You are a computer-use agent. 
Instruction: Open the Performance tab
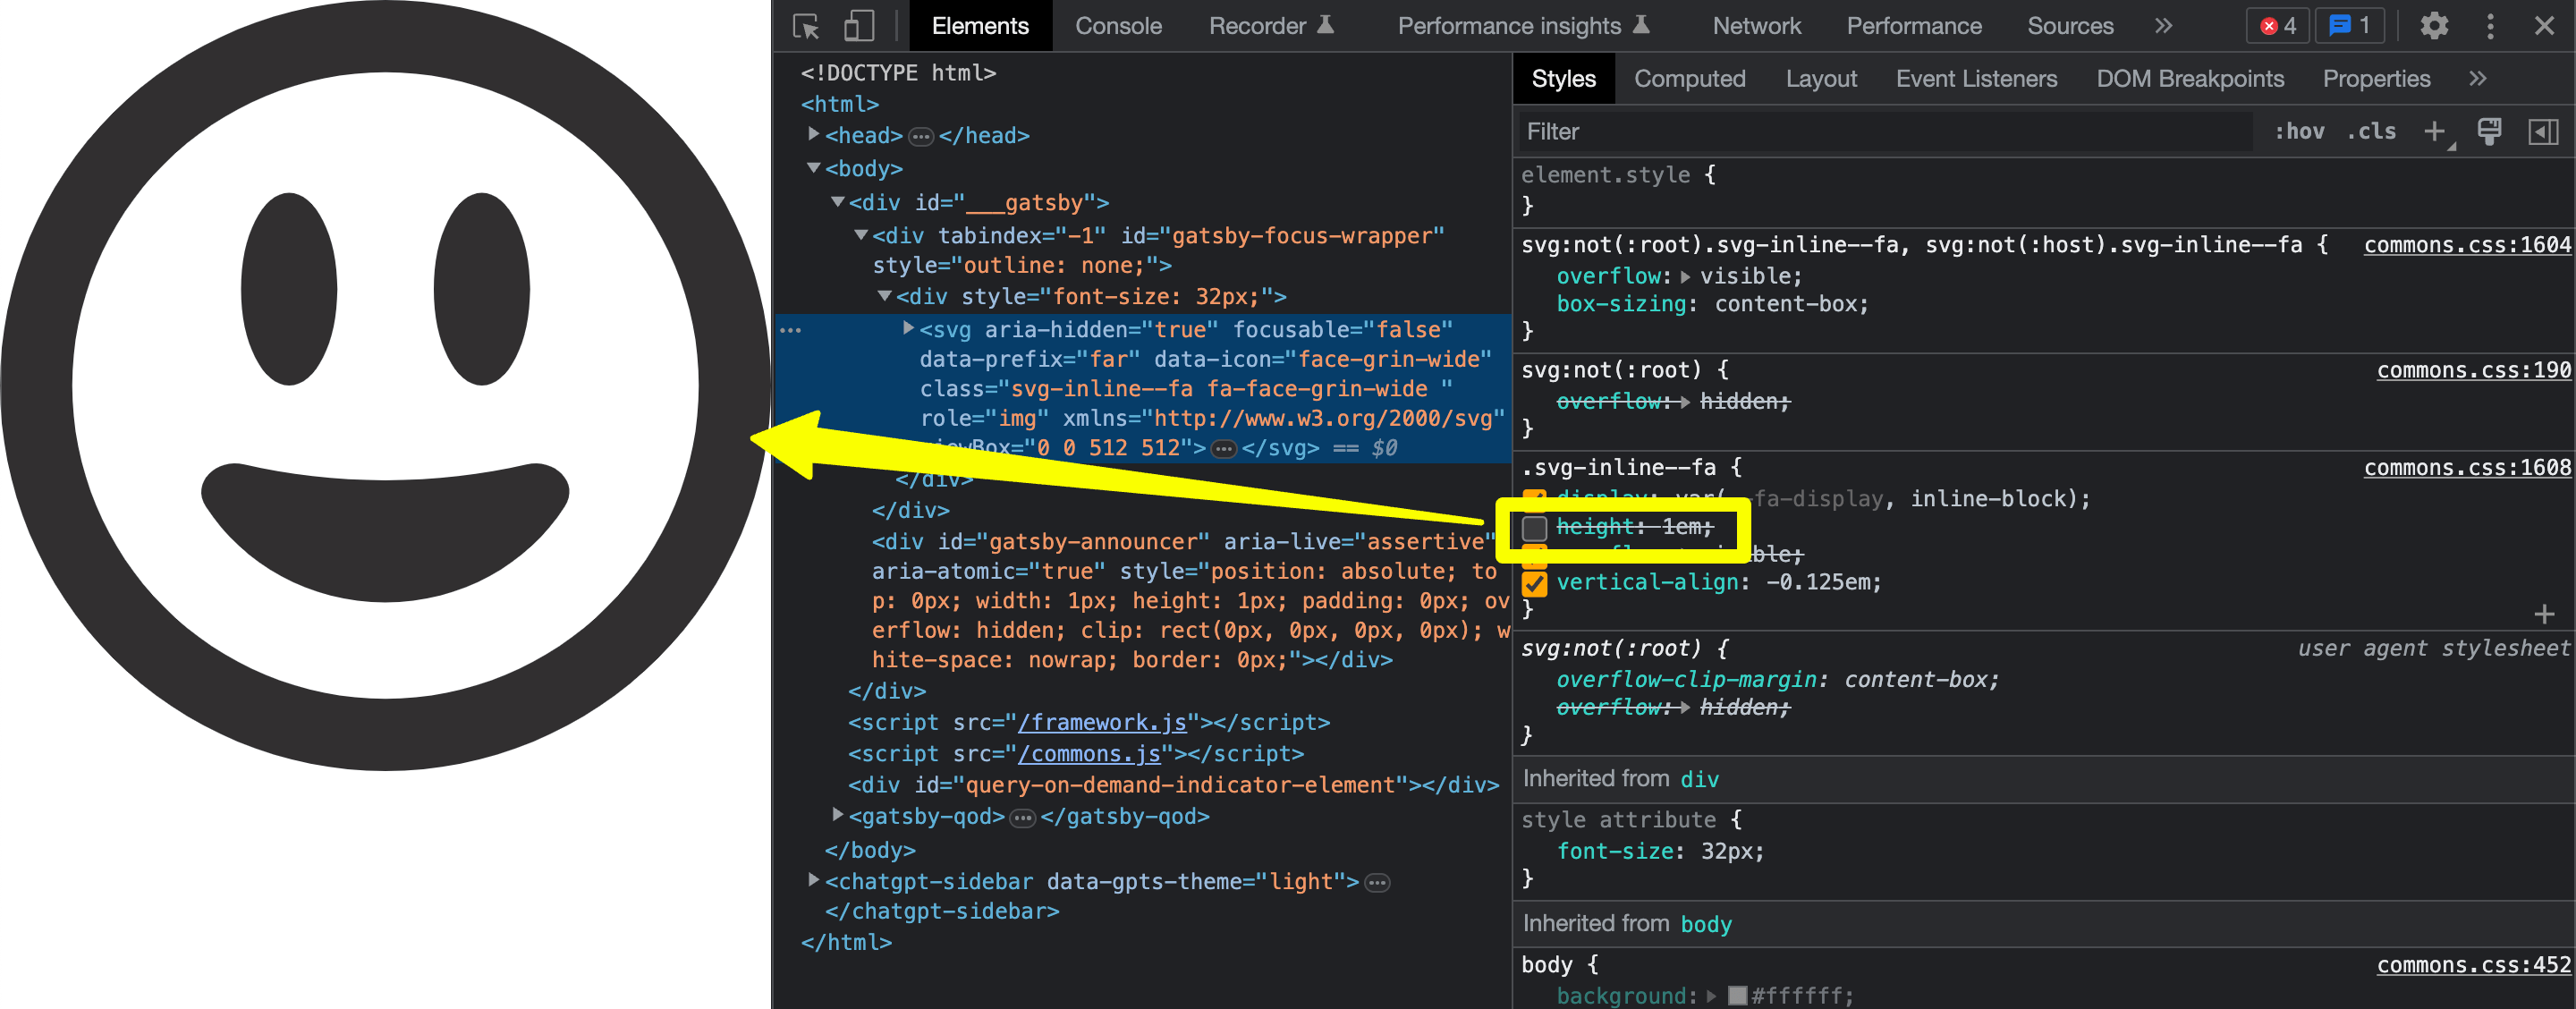click(1913, 26)
